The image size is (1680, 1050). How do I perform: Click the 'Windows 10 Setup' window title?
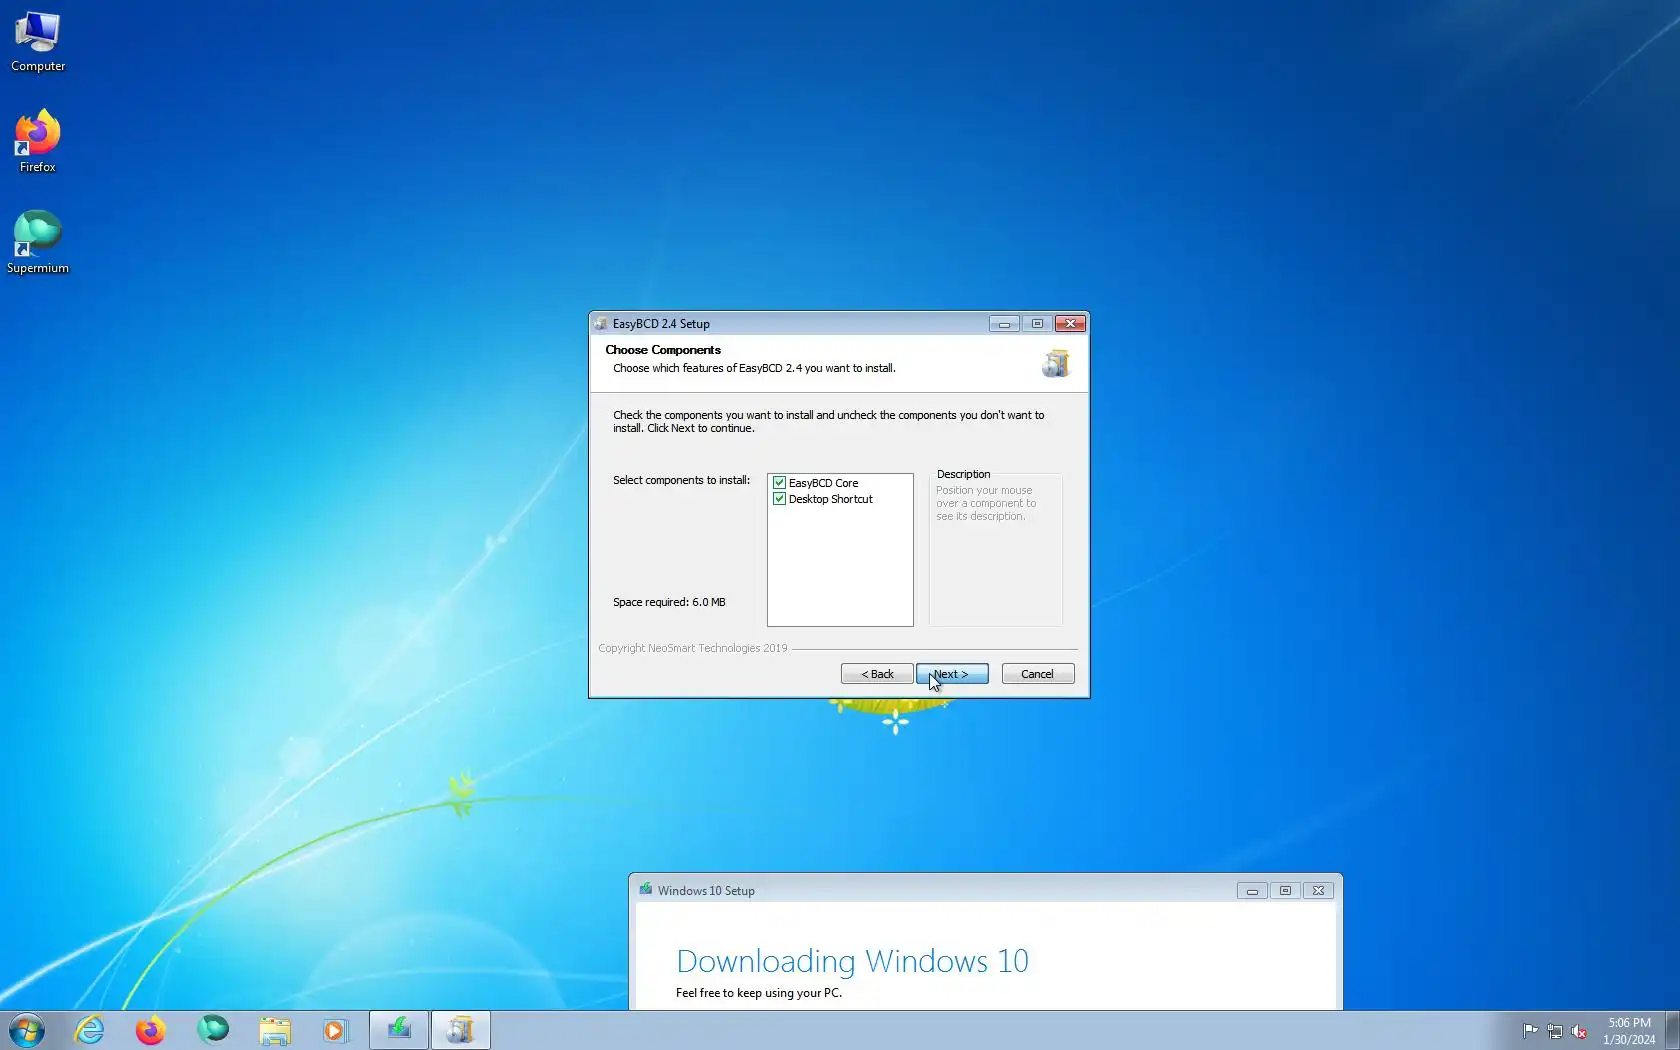[x=706, y=891]
